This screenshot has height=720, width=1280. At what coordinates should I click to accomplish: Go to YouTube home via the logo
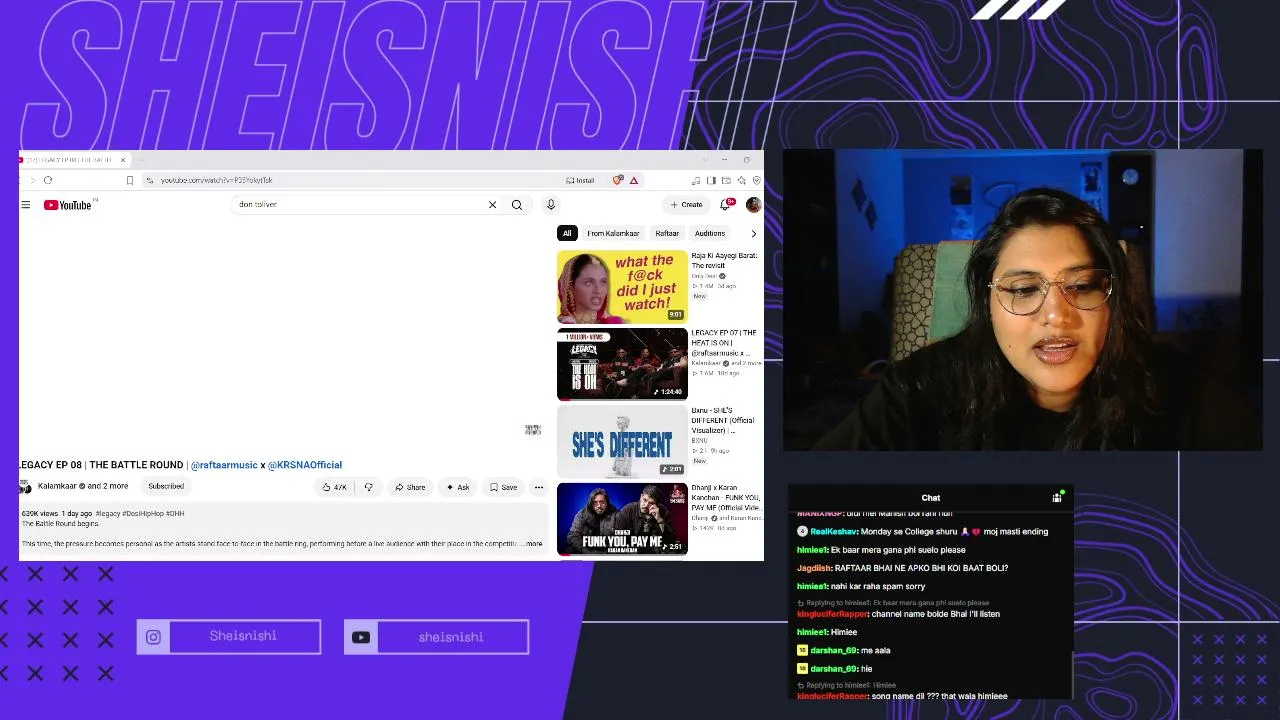(x=68, y=205)
